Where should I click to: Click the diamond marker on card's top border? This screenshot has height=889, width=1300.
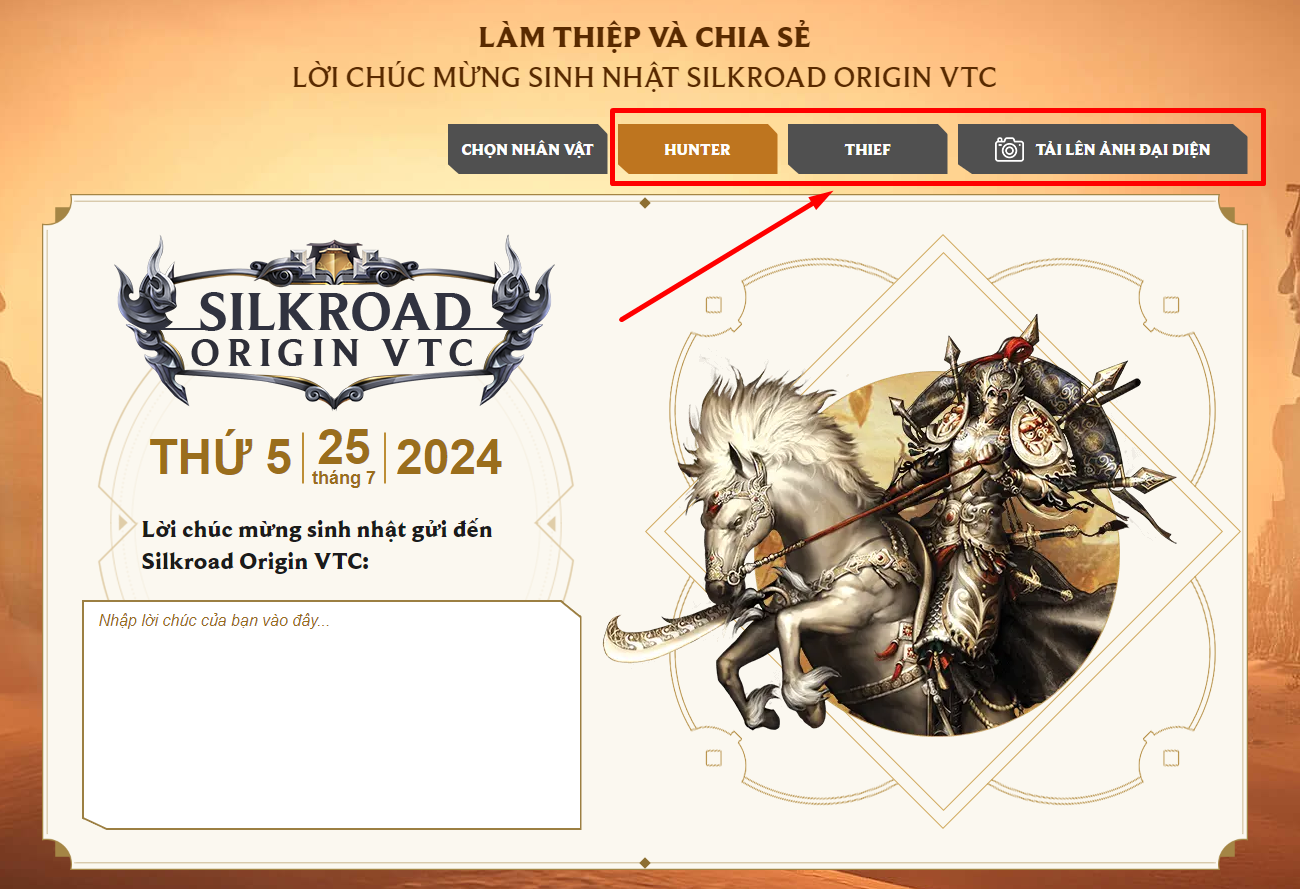(x=645, y=203)
